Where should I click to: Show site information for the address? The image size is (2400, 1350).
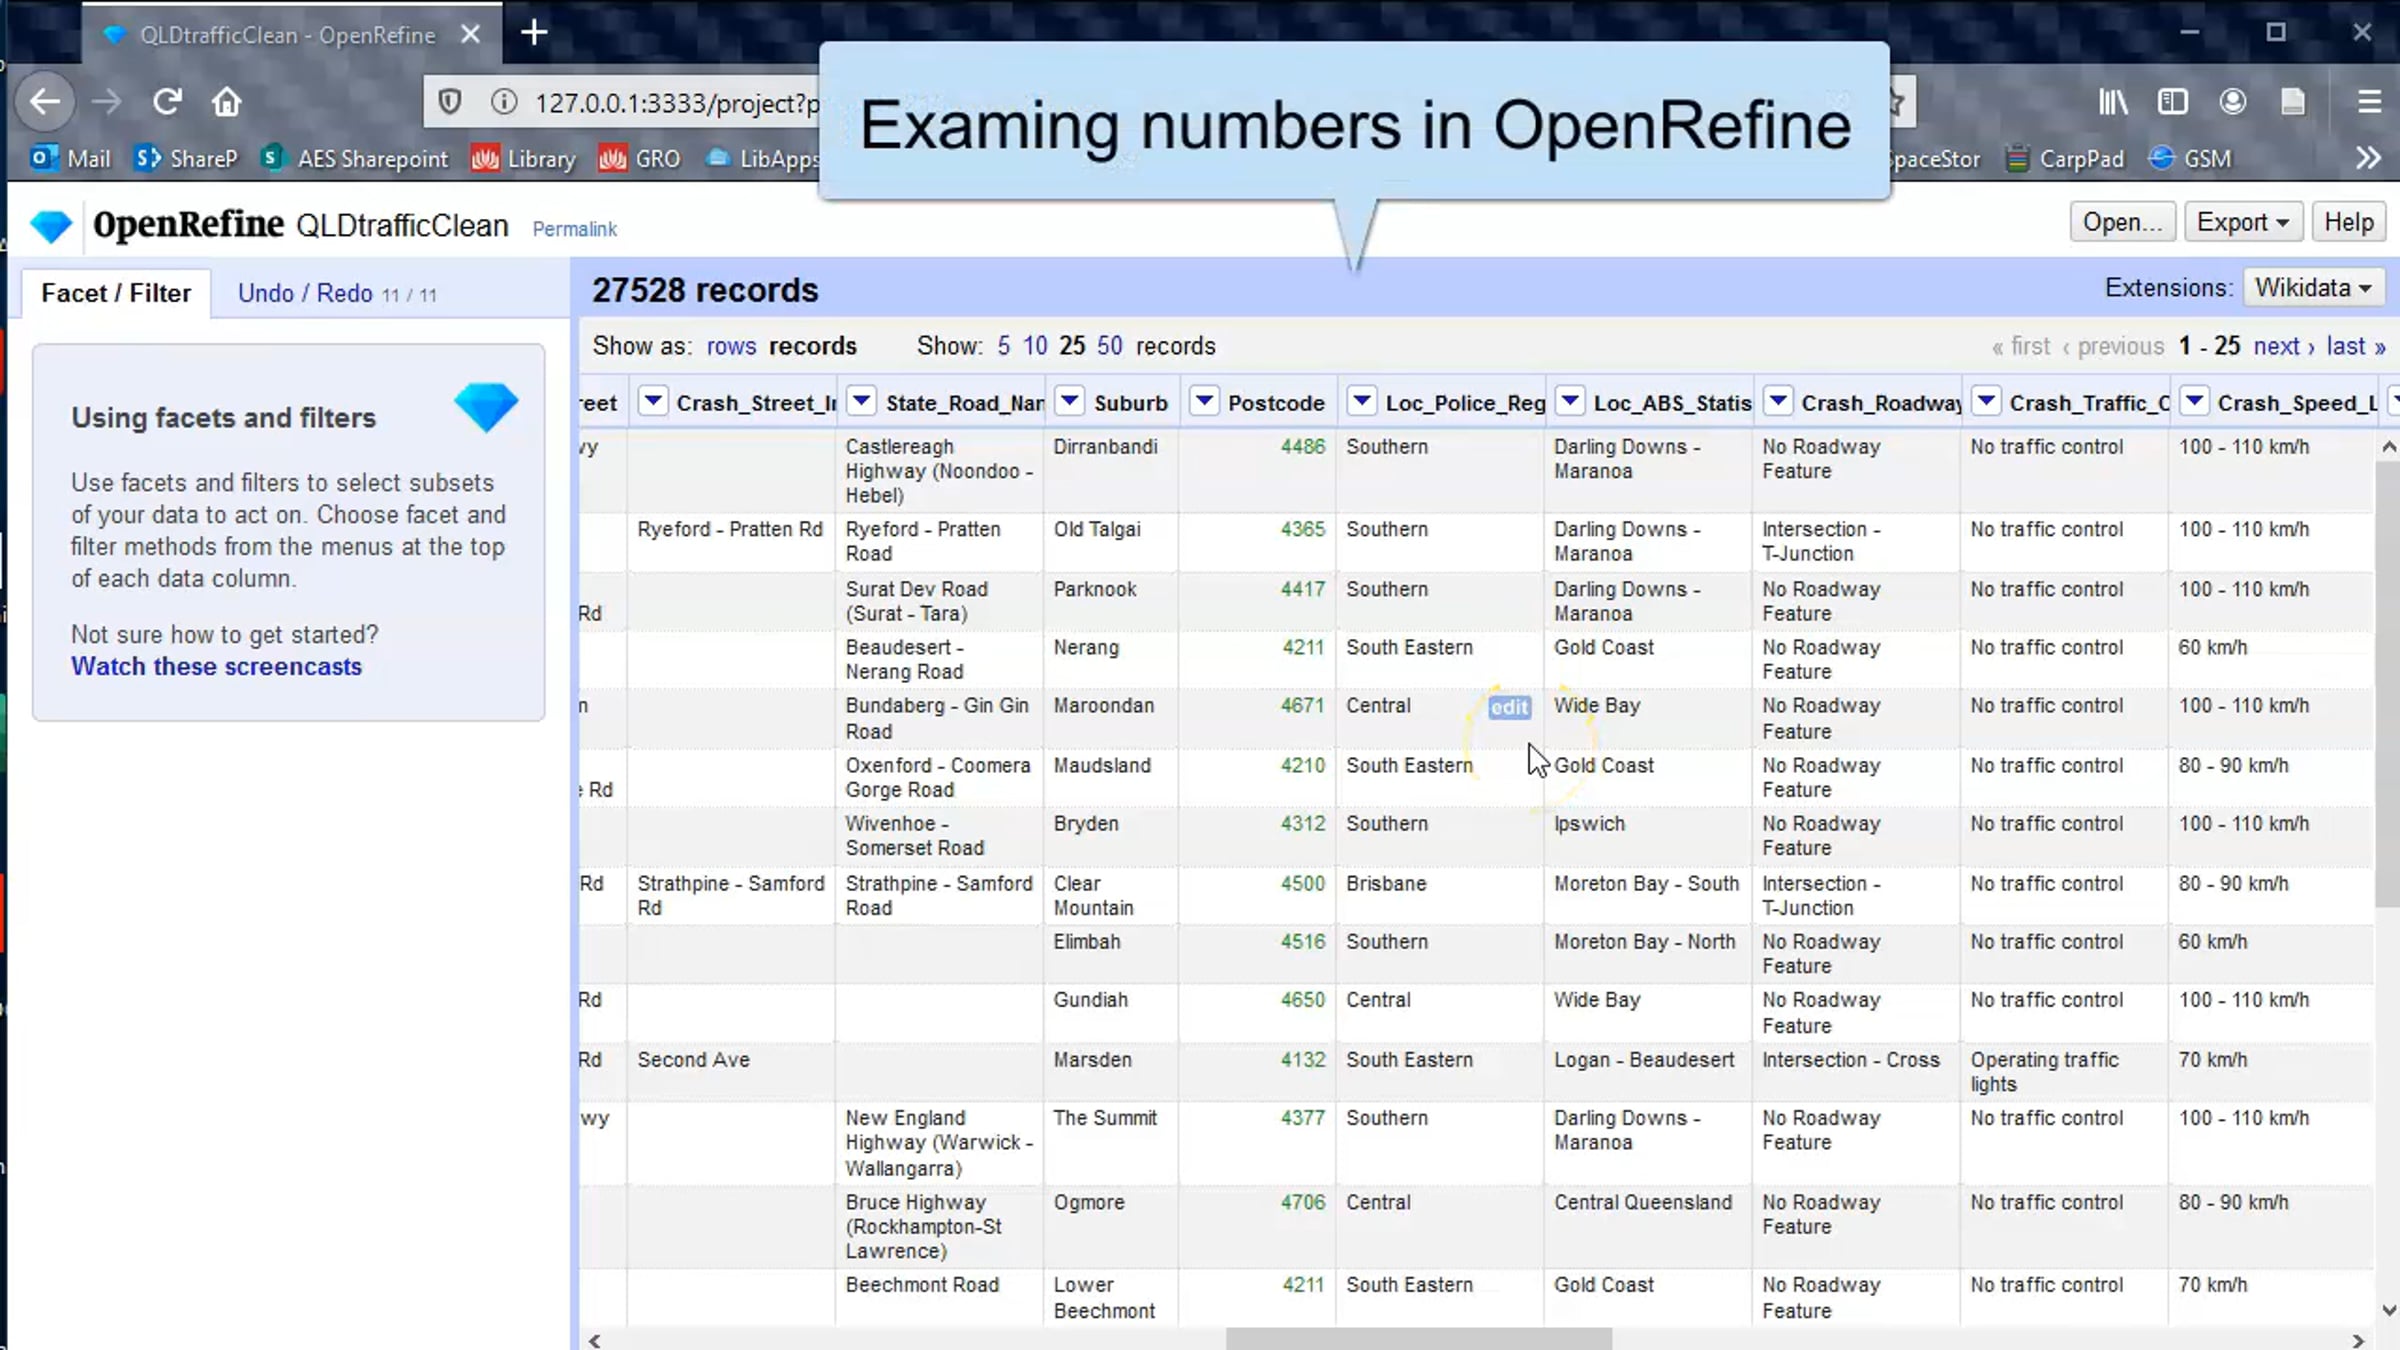pyautogui.click(x=504, y=102)
